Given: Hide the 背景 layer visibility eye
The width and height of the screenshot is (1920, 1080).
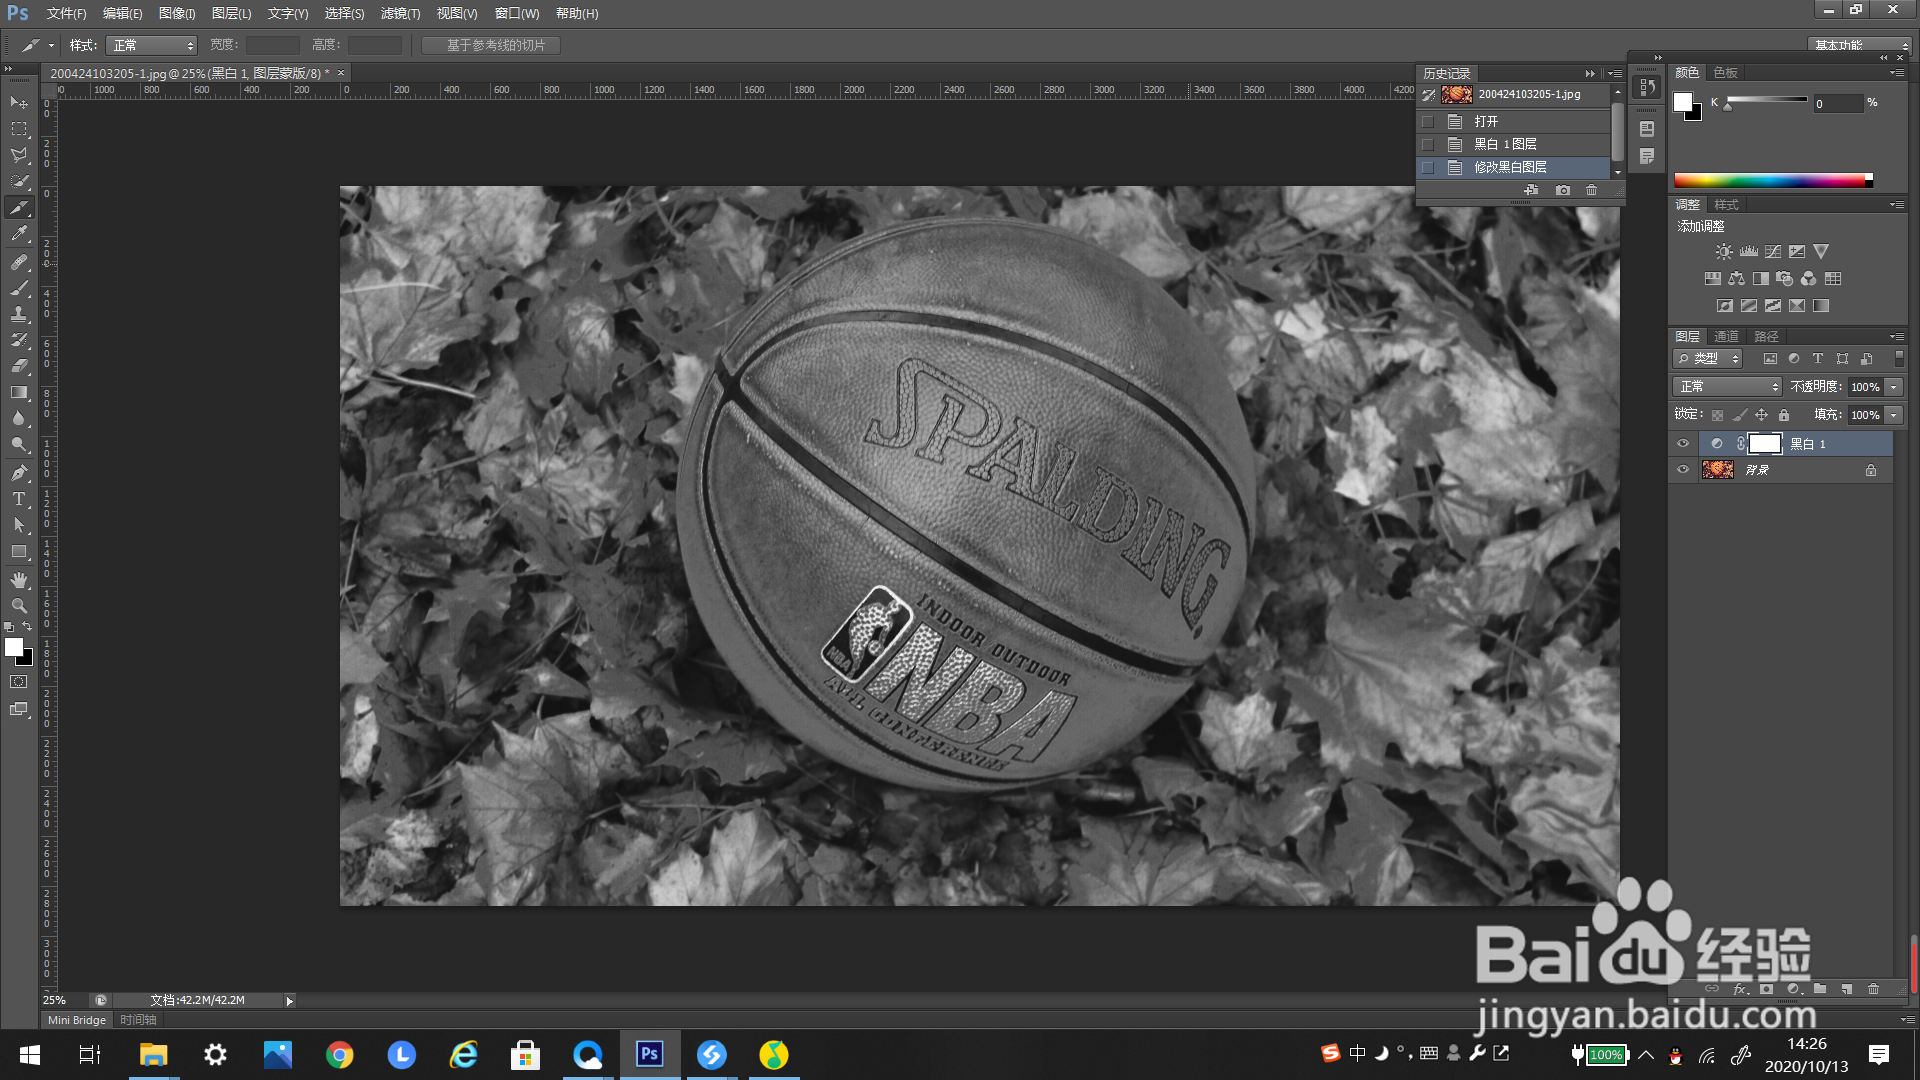Looking at the screenshot, I should coord(1683,470).
